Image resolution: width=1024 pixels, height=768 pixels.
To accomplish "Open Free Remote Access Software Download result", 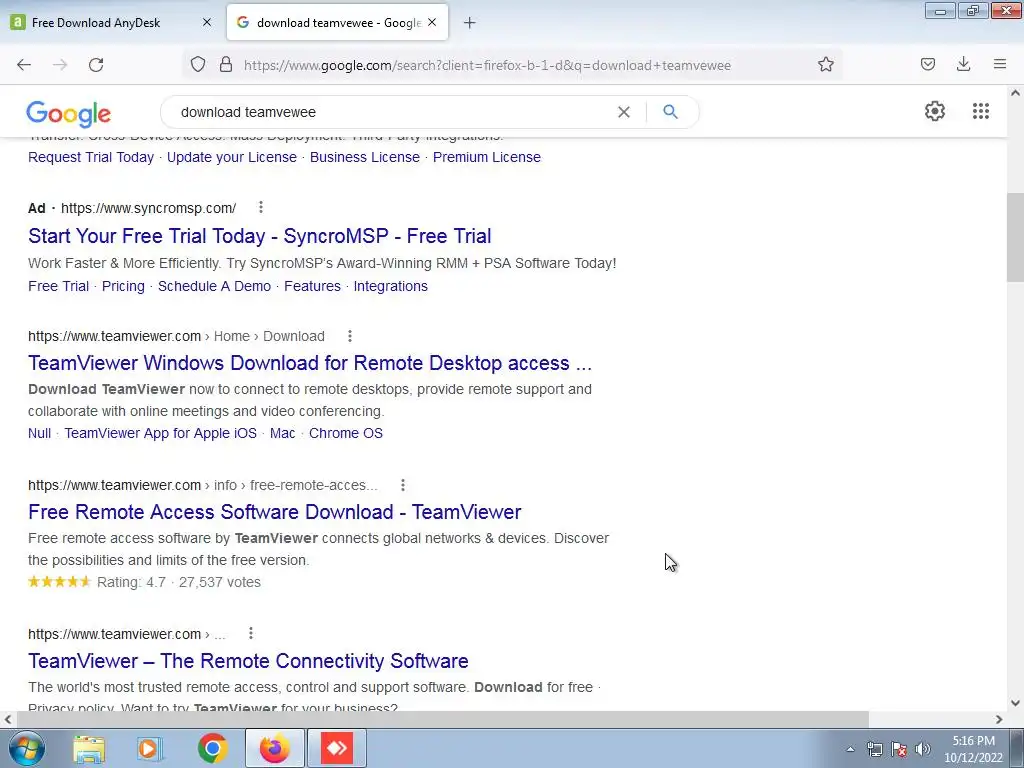I will pos(275,511).
